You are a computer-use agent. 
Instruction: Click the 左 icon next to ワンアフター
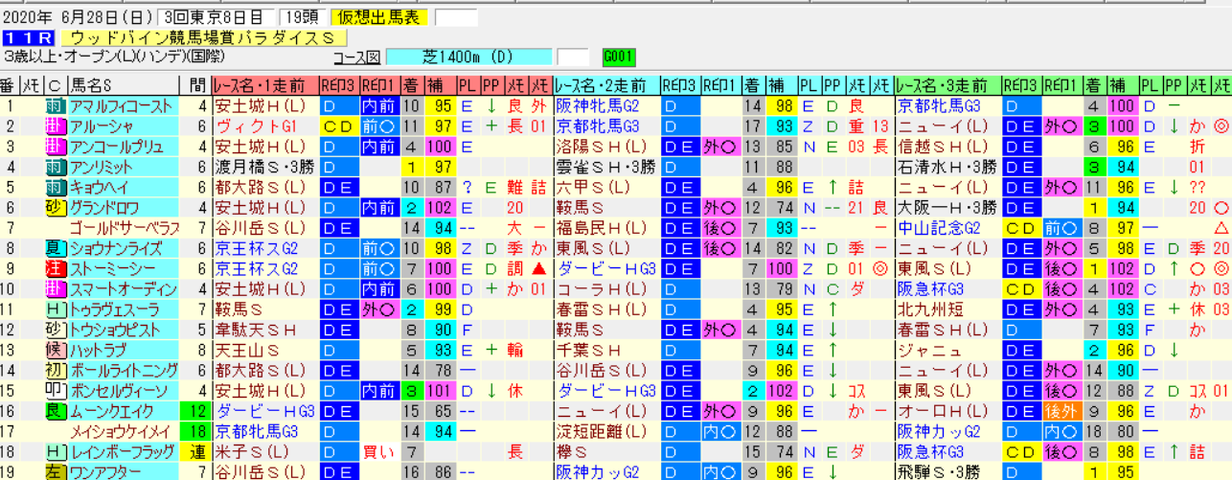pos(55,471)
